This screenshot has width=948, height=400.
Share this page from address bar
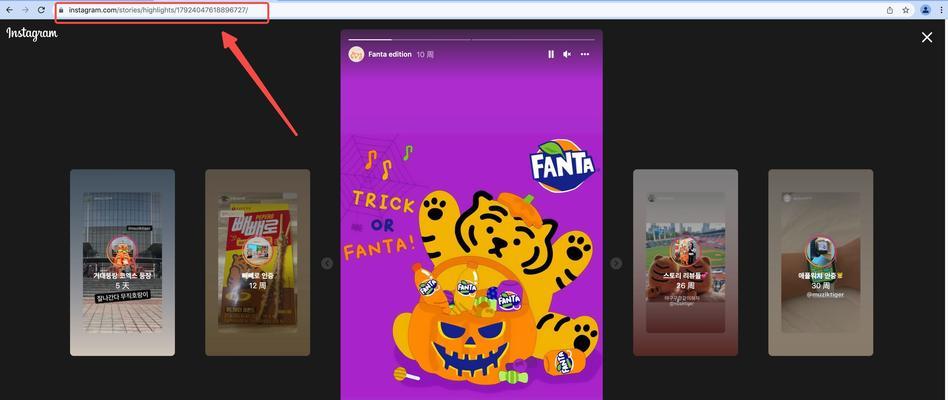click(x=890, y=10)
